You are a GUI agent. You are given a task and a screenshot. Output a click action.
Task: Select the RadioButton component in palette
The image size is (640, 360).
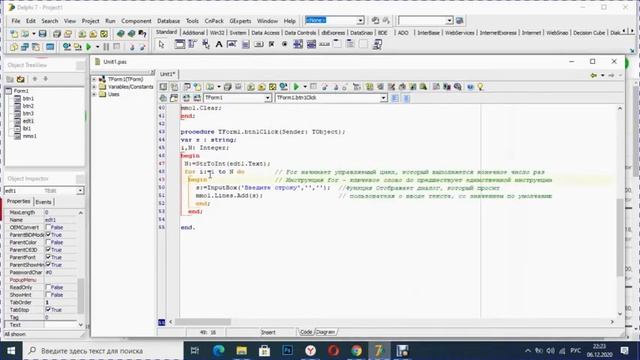point(284,44)
